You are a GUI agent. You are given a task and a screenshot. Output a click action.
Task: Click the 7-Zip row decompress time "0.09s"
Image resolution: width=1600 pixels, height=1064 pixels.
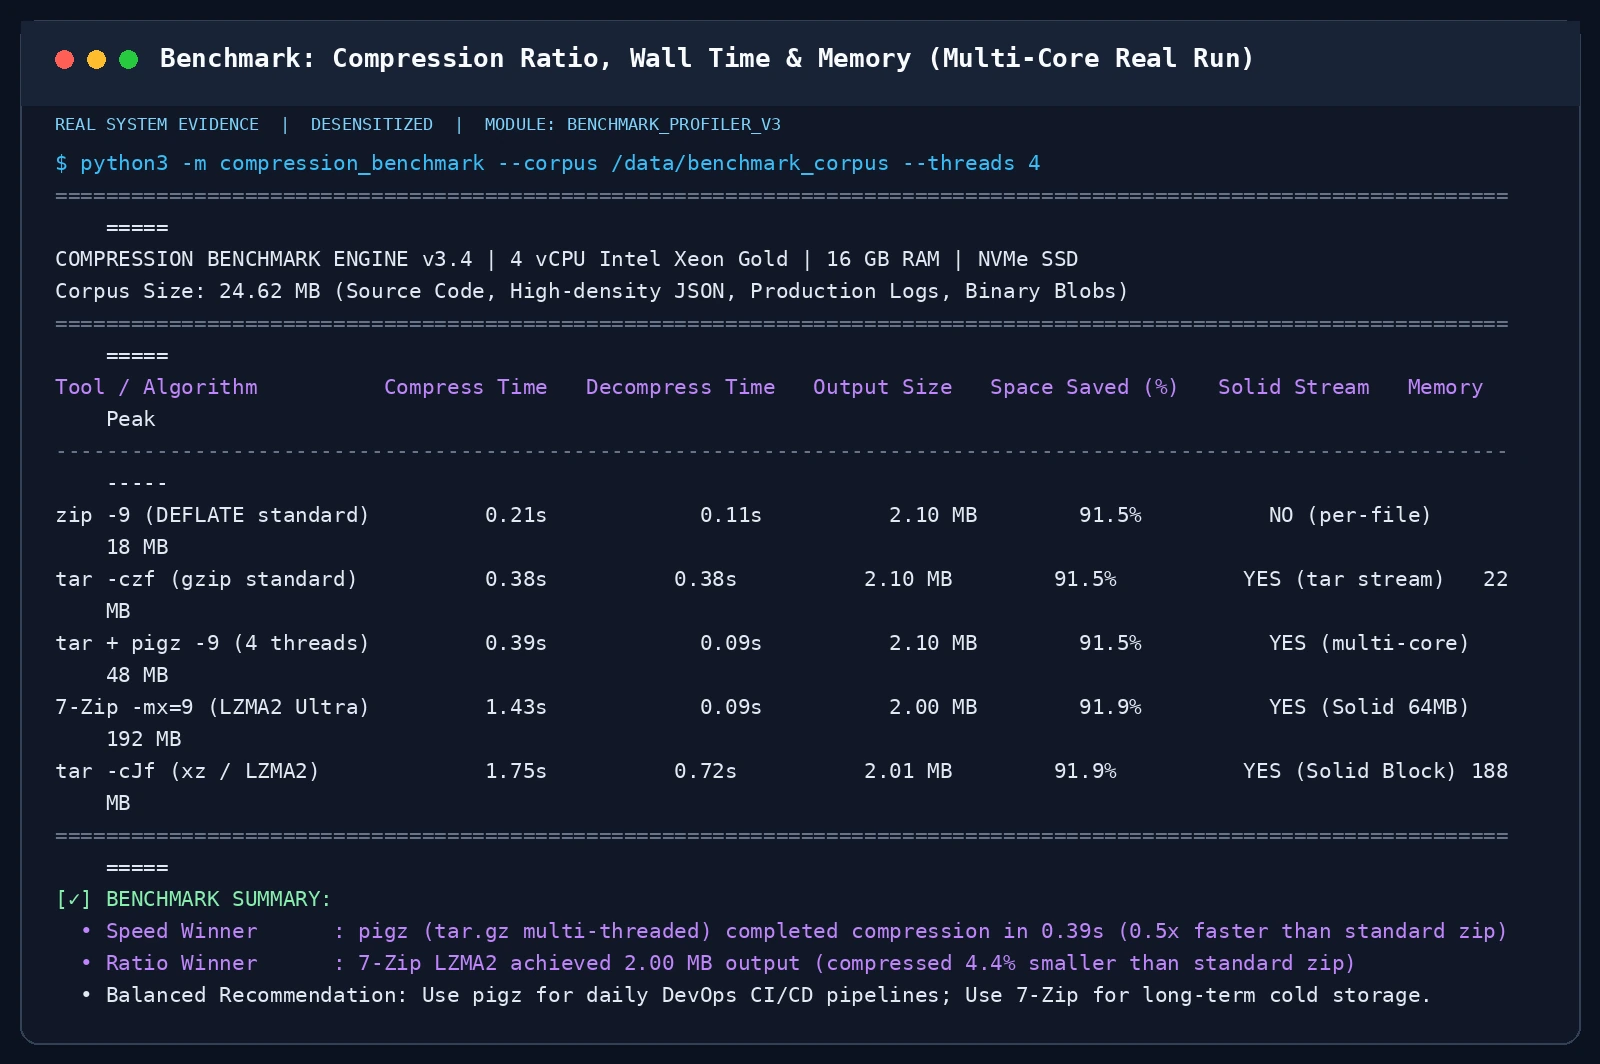click(731, 707)
